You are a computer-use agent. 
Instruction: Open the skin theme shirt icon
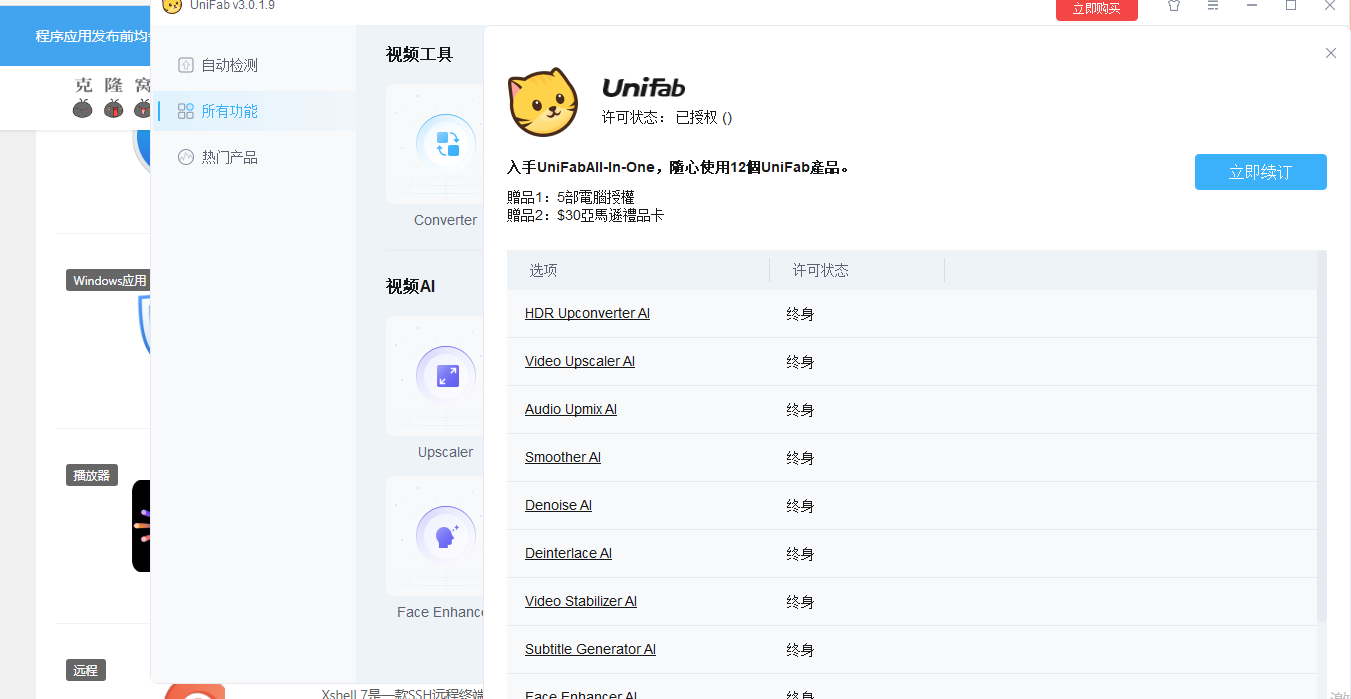[x=1174, y=6]
